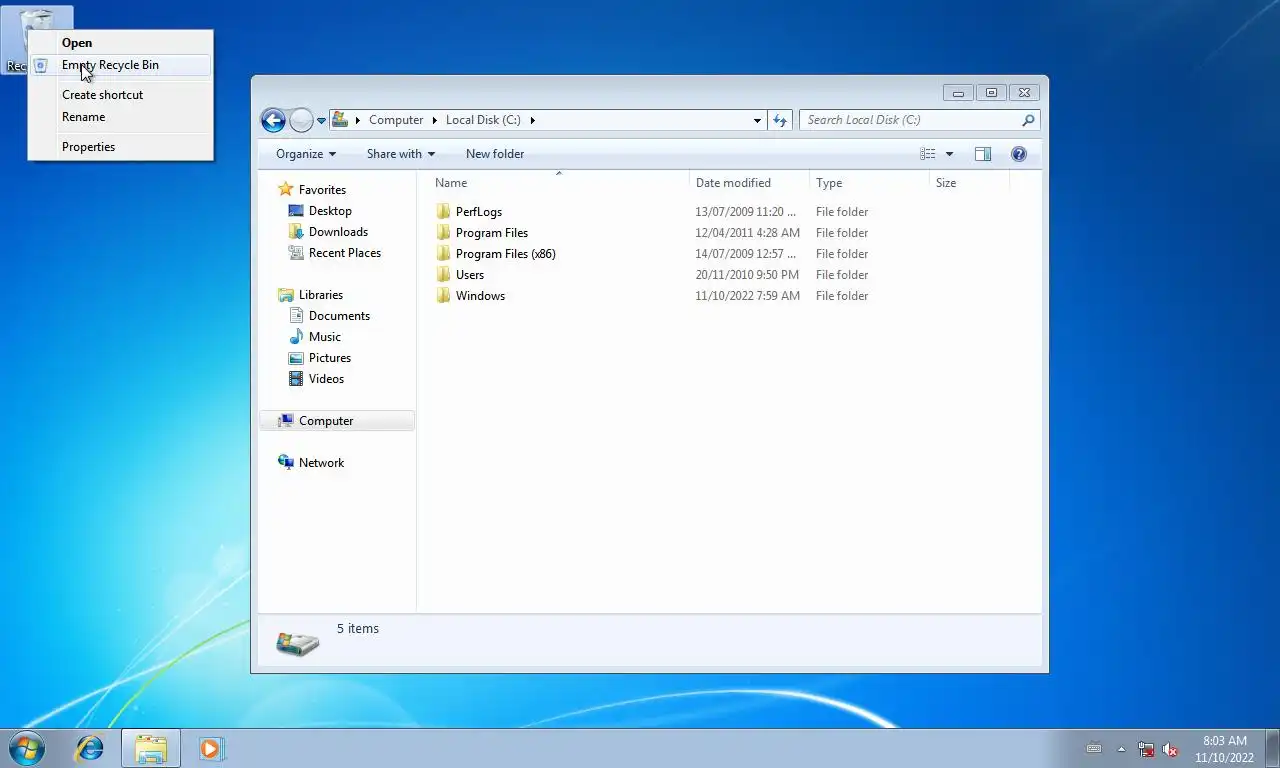The height and width of the screenshot is (768, 1280).
Task: Click the New folder button
Action: pyautogui.click(x=495, y=154)
